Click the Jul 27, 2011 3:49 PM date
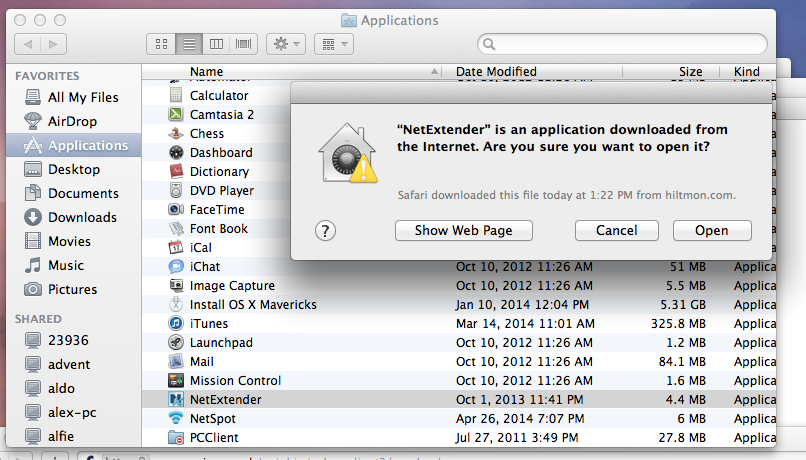The image size is (806, 460). 517,438
